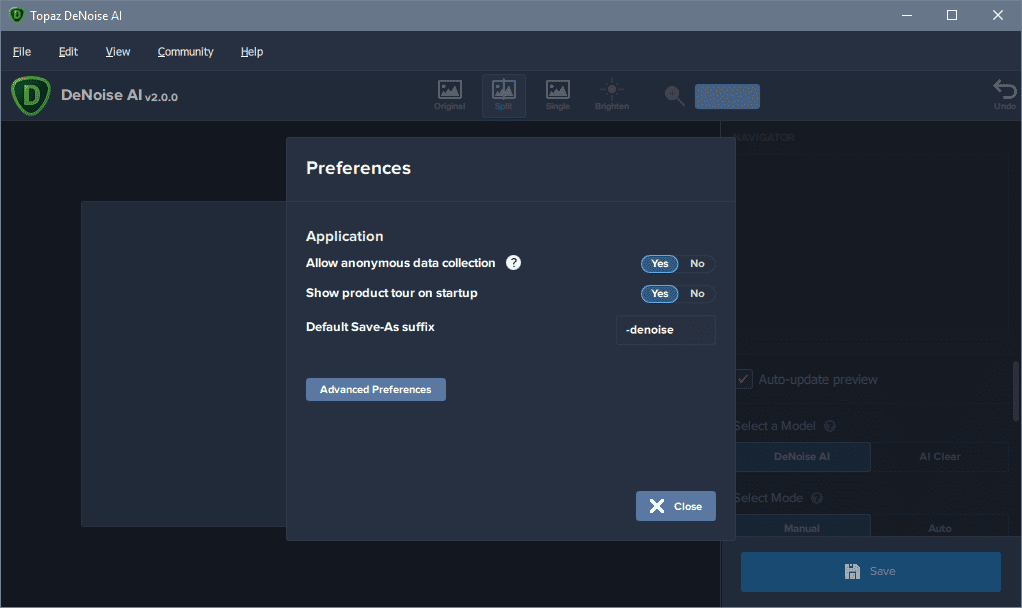Click the help icon next to Select a Model
The height and width of the screenshot is (608, 1022).
click(x=830, y=426)
